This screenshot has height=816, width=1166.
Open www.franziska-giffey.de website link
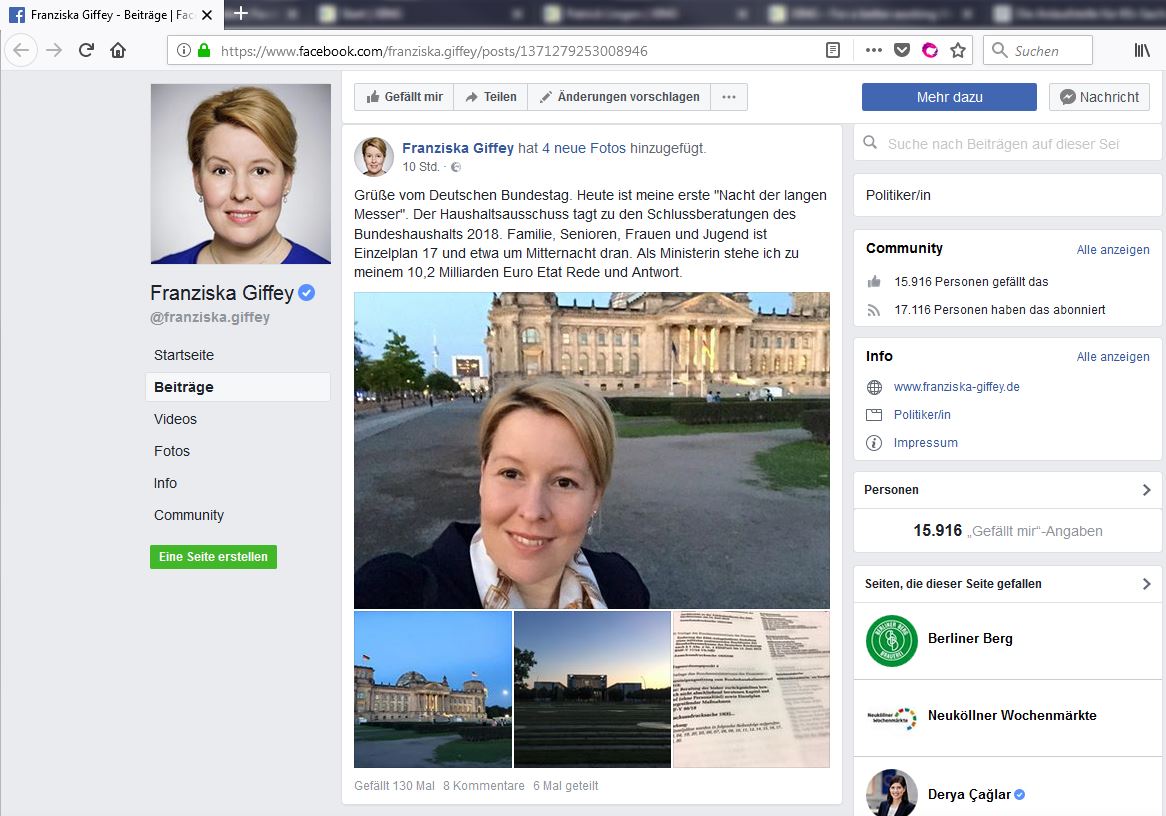[956, 387]
